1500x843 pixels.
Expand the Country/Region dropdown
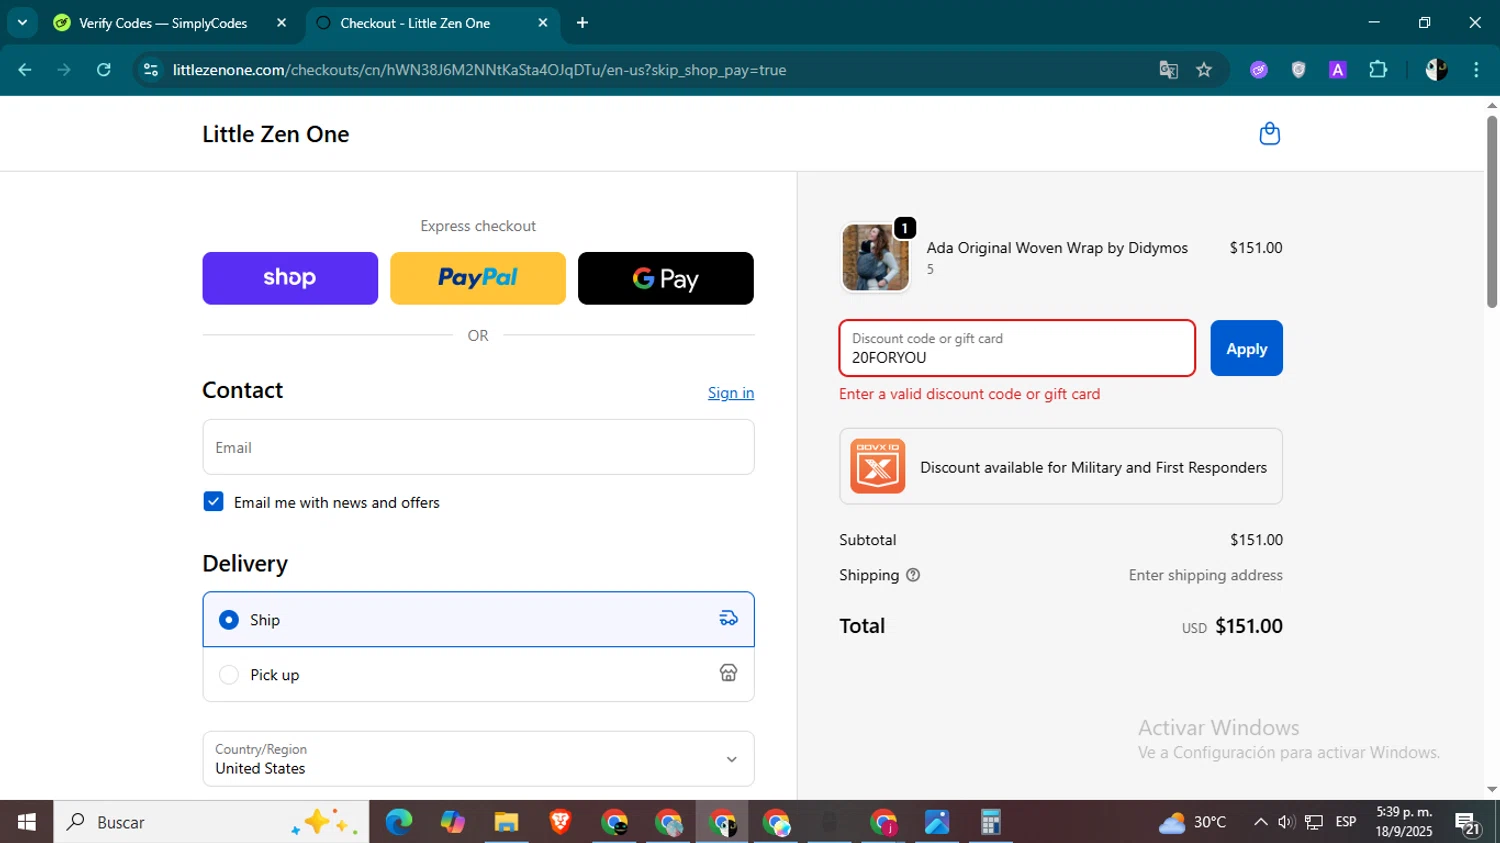478,759
